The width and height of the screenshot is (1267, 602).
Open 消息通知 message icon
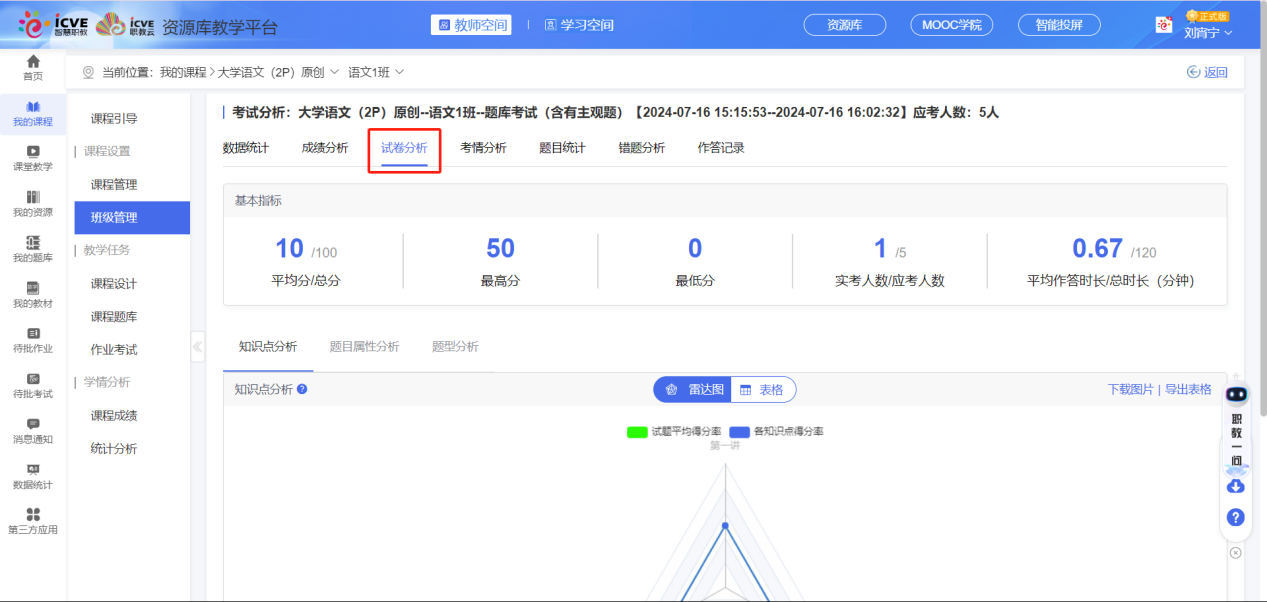point(33,430)
